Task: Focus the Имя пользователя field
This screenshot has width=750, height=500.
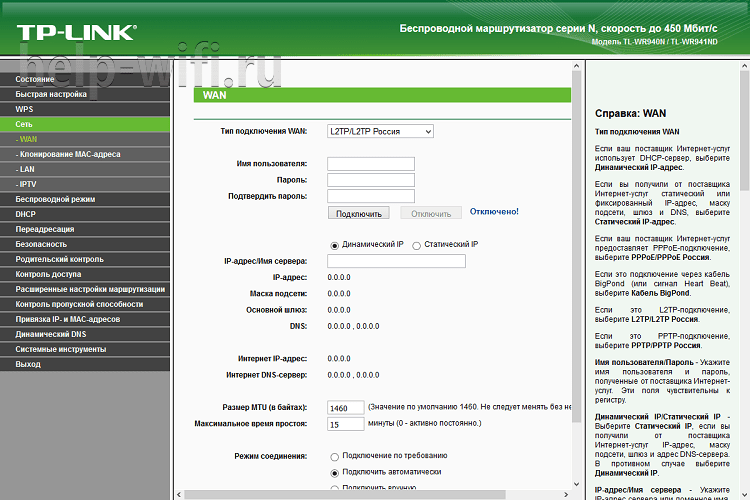Action: (x=371, y=164)
